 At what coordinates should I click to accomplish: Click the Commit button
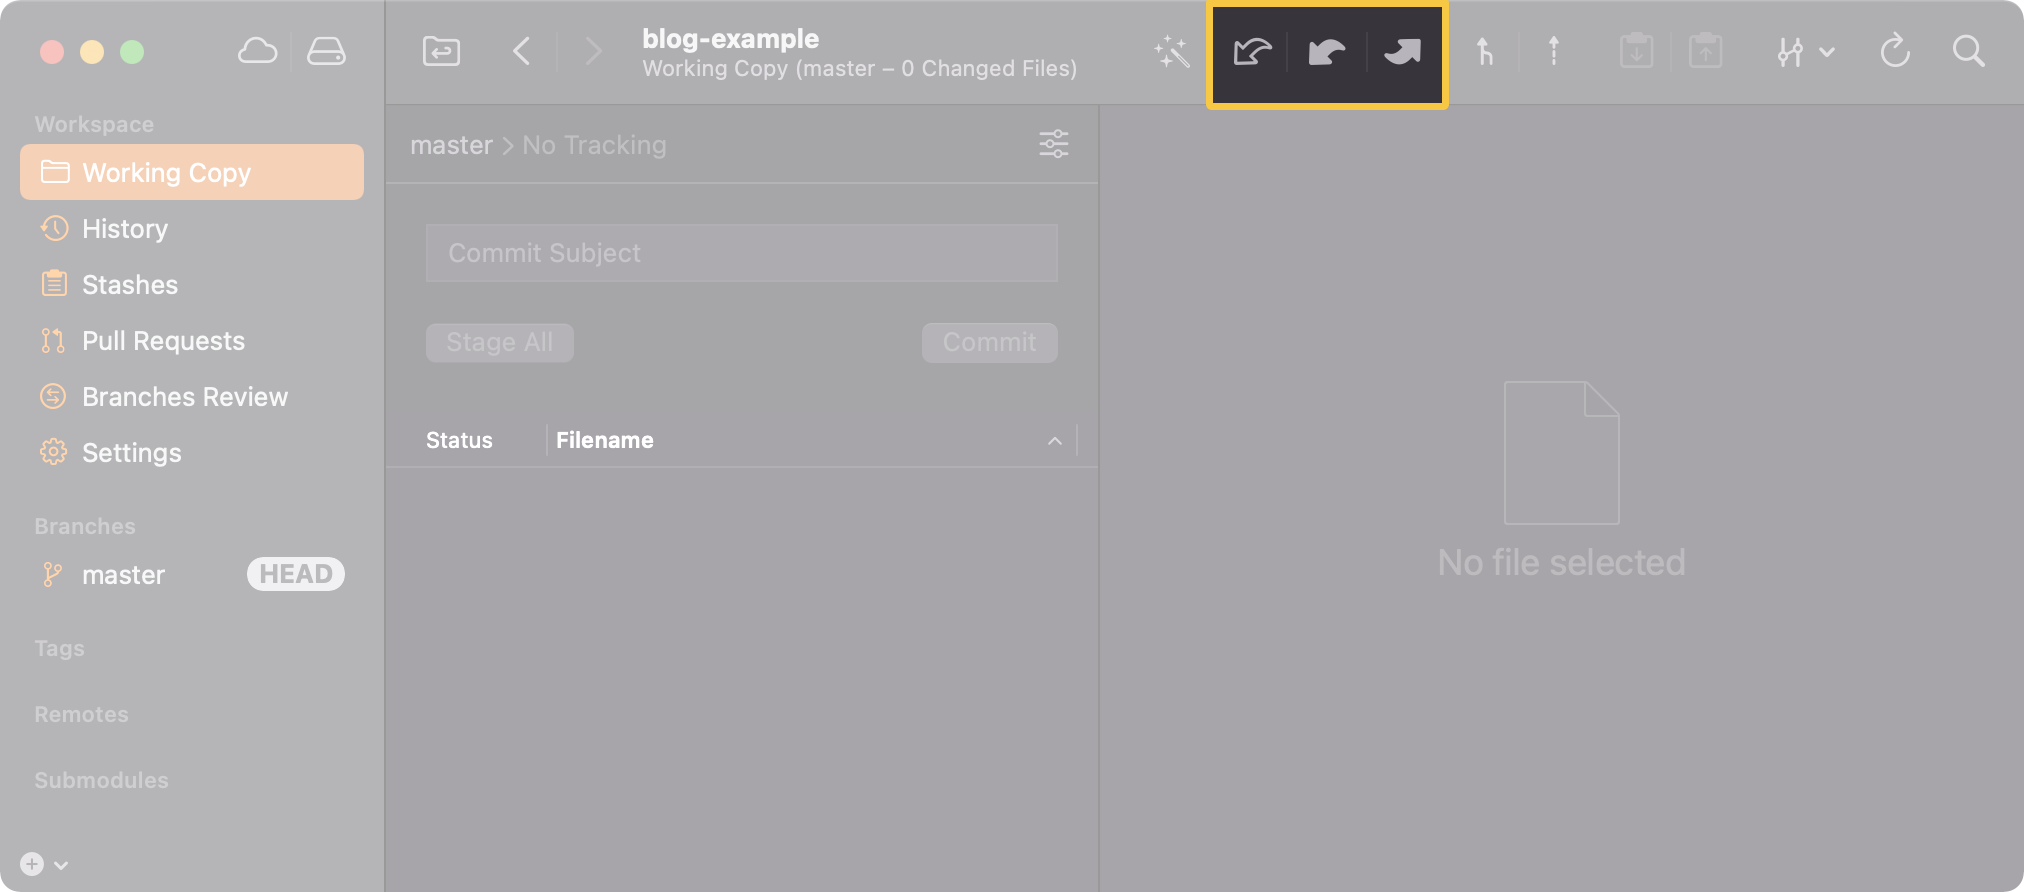pos(989,343)
